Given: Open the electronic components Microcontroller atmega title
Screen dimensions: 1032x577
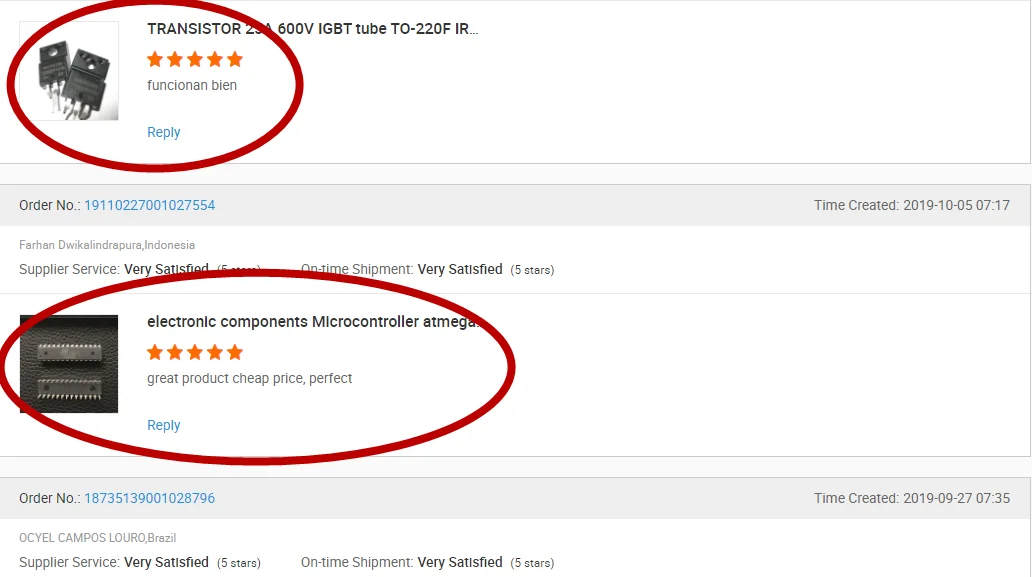Looking at the screenshot, I should click(313, 322).
